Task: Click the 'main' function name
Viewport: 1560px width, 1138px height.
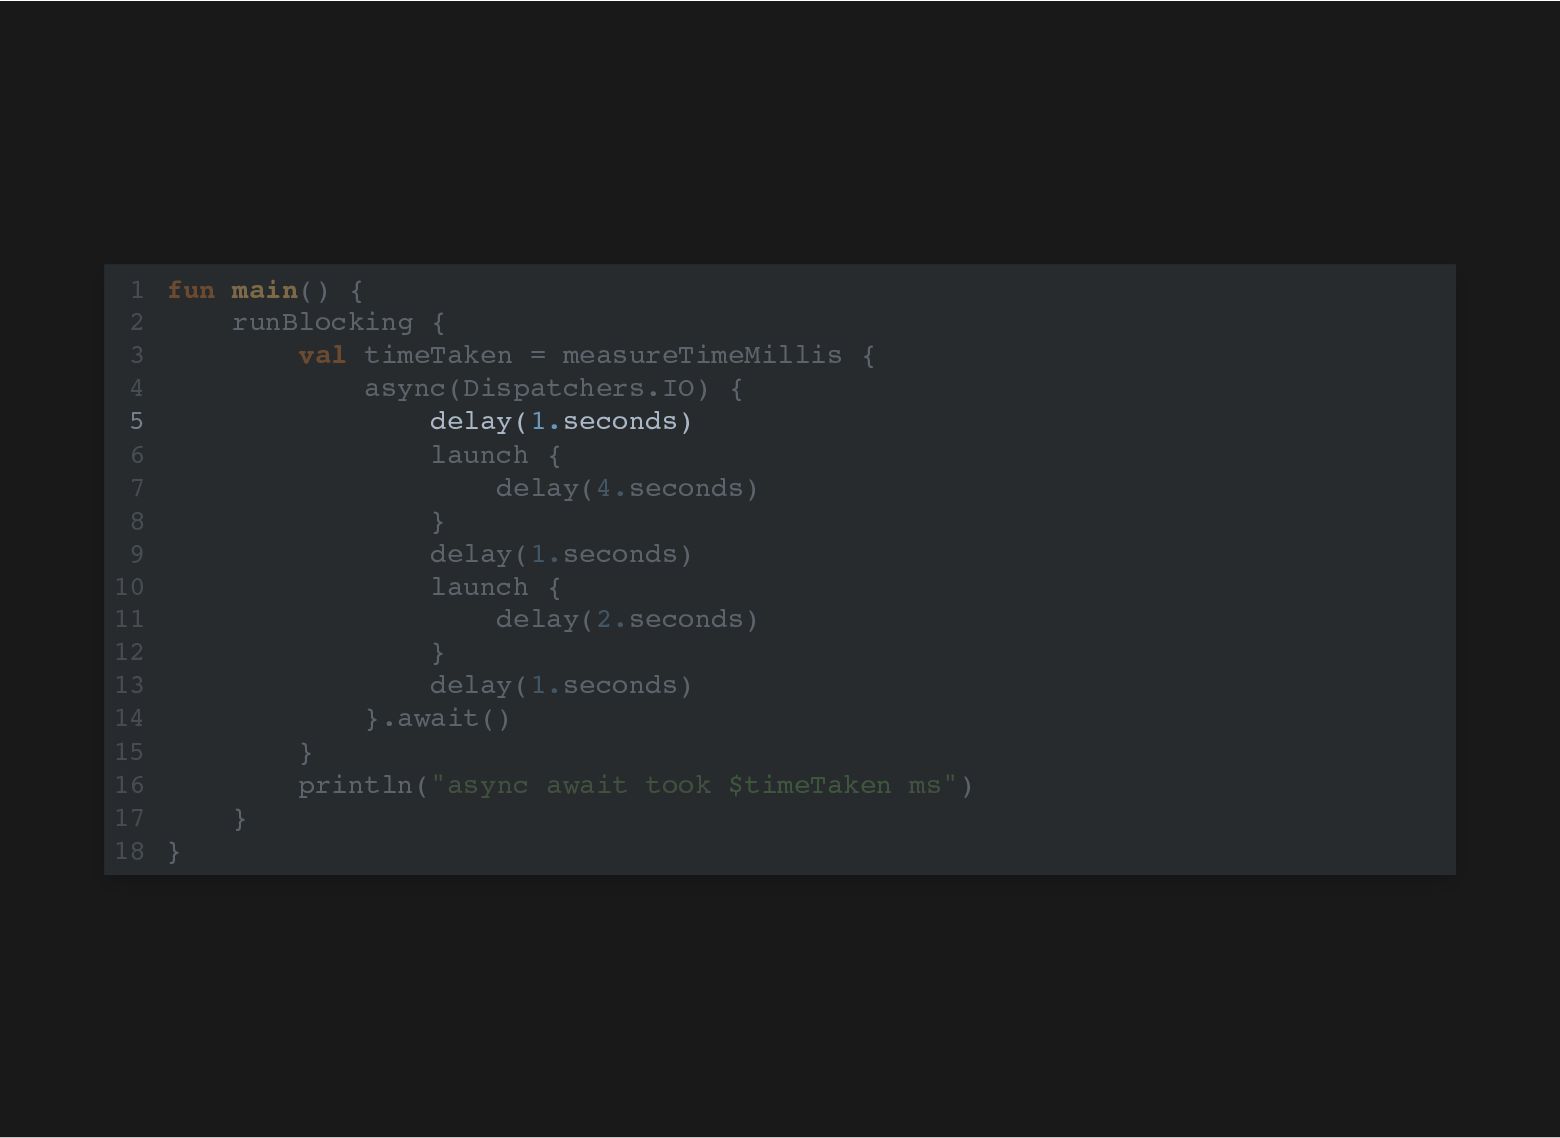Action: pos(264,290)
